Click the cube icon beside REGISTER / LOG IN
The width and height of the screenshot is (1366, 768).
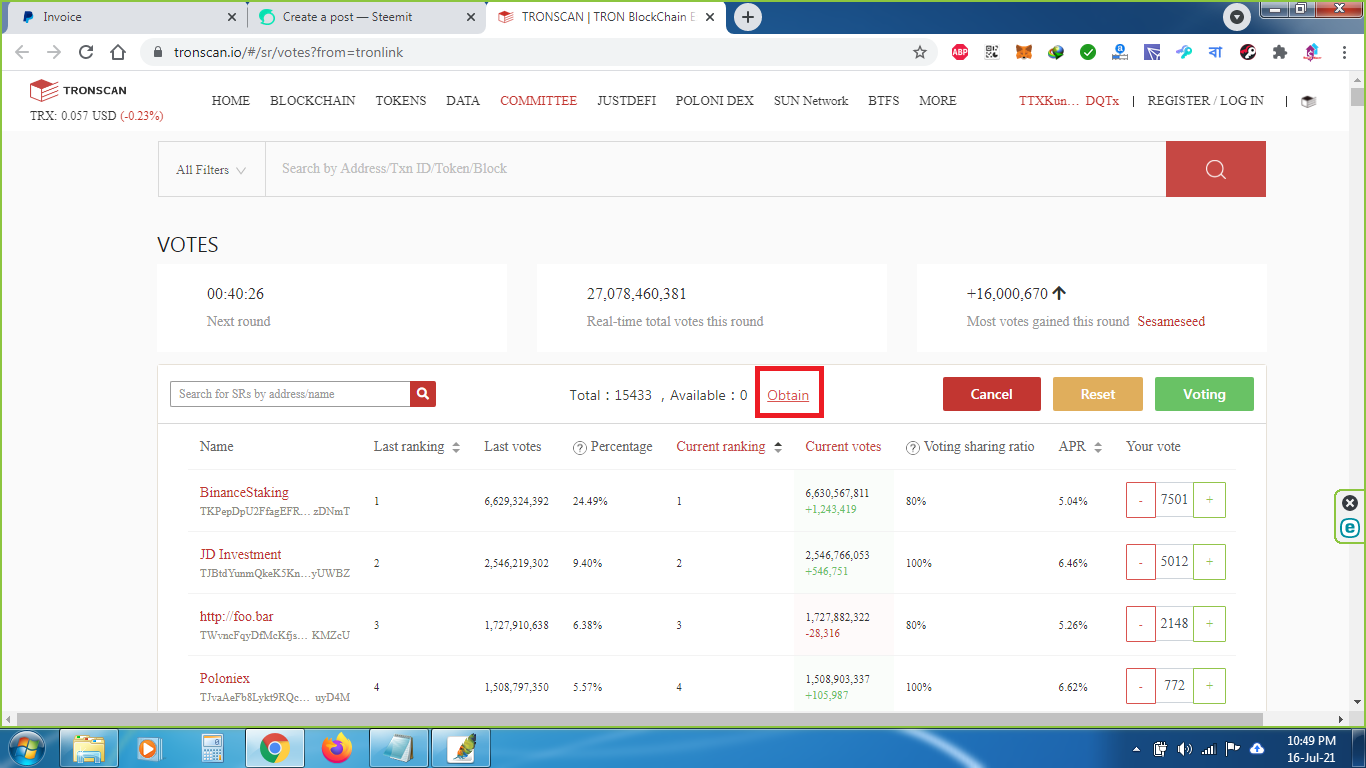click(x=1309, y=101)
